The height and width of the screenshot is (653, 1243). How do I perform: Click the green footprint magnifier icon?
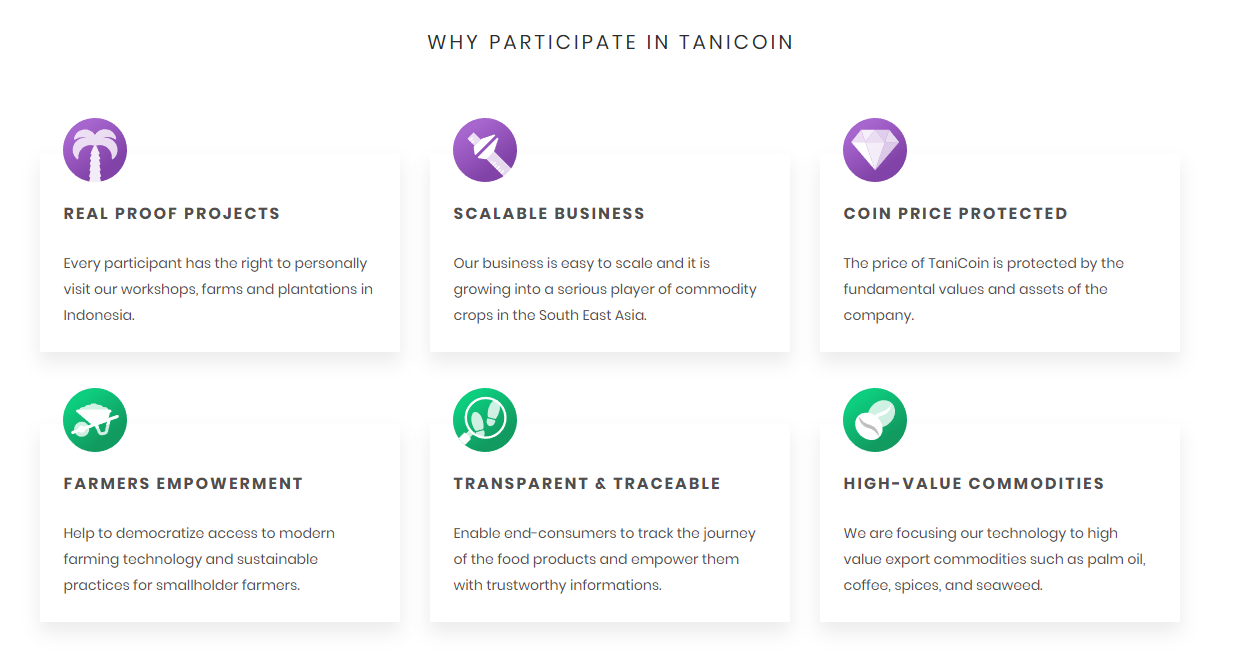click(x=485, y=420)
